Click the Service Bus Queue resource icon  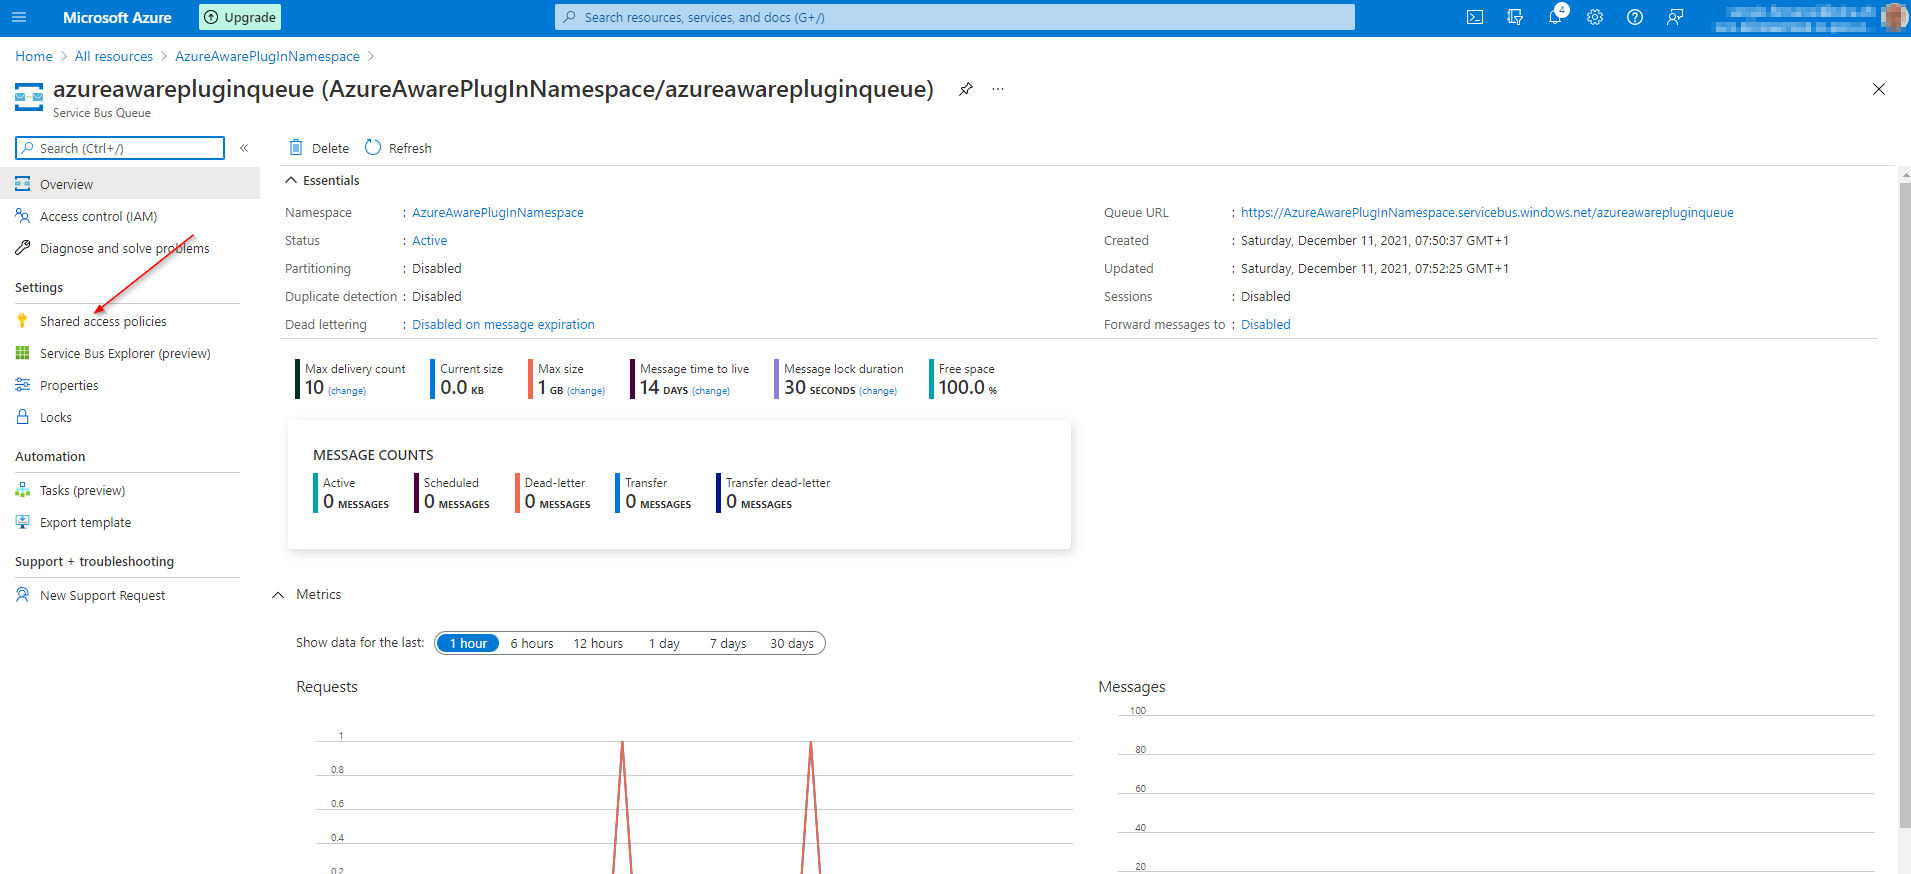coord(29,97)
